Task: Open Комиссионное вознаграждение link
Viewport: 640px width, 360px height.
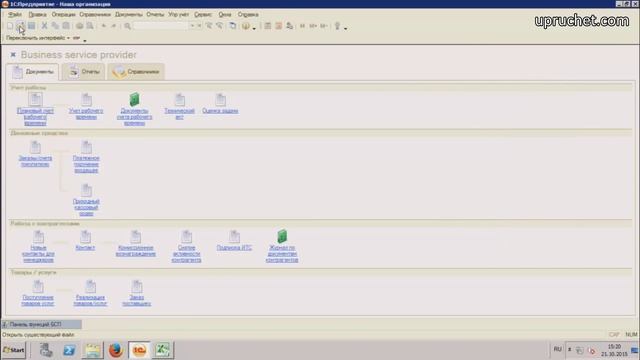Action: (136, 251)
